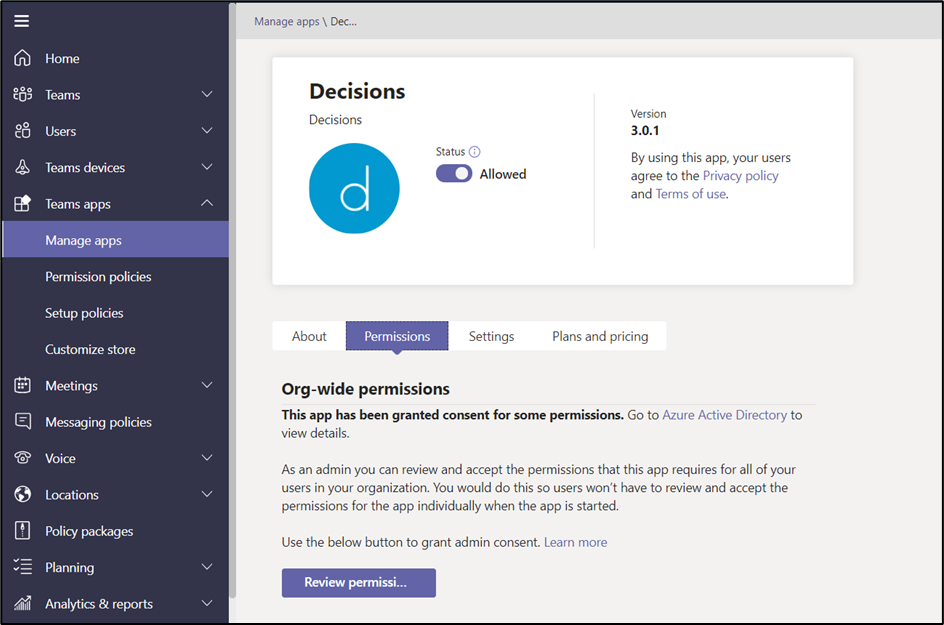Collapse the Teams apps chevron

(206, 204)
